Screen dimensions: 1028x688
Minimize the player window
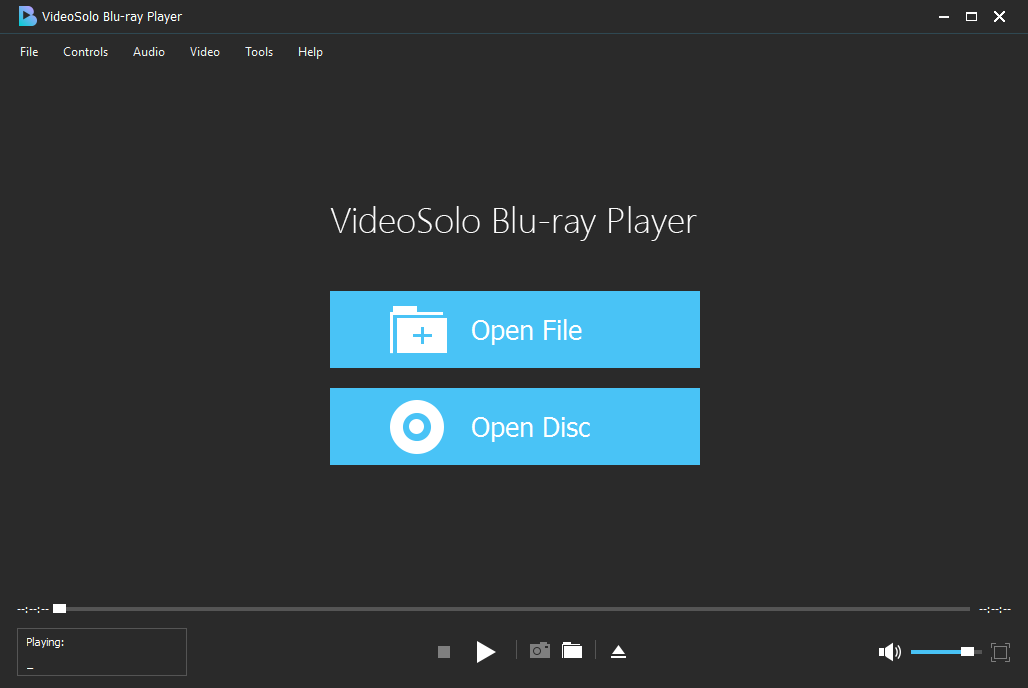[944, 16]
